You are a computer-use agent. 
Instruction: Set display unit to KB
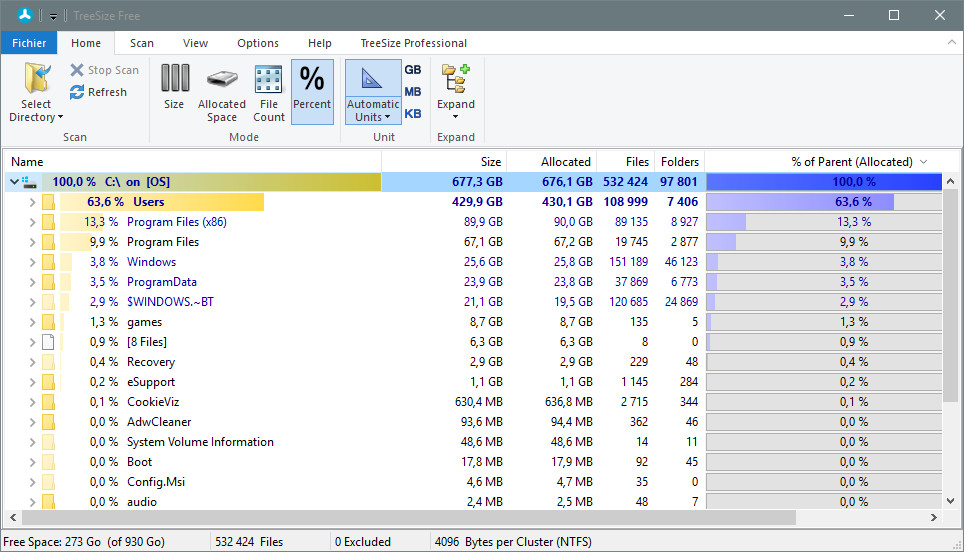[x=413, y=114]
